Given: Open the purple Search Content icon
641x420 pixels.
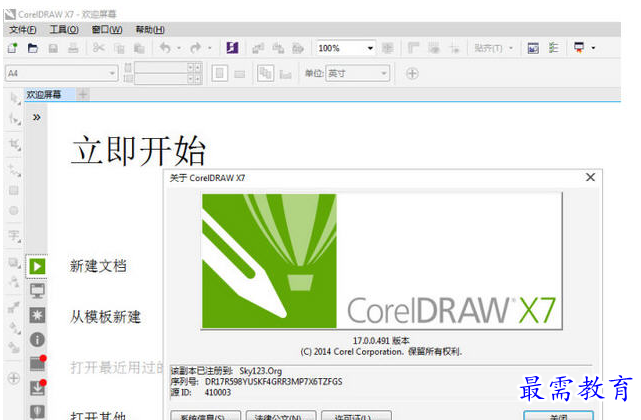Looking at the screenshot, I should [232, 48].
